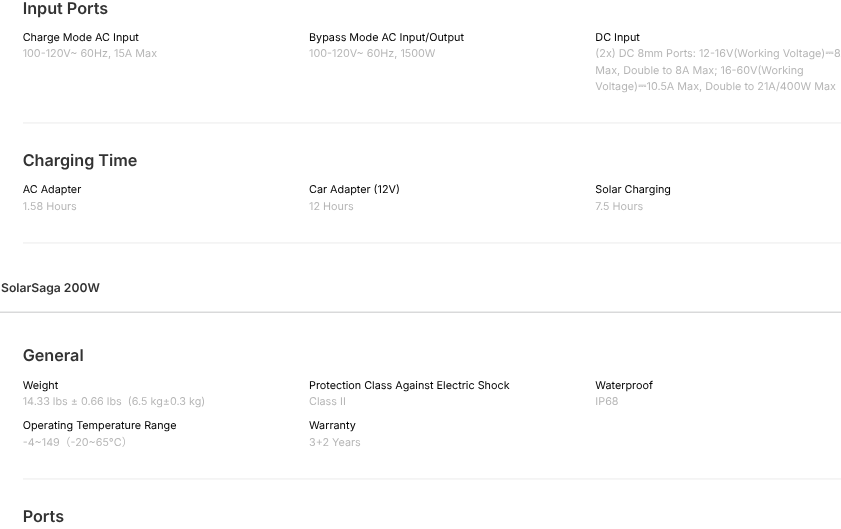Click the Car Adapter (12V) label
Image resolution: width=841 pixels, height=529 pixels.
pyautogui.click(x=354, y=189)
